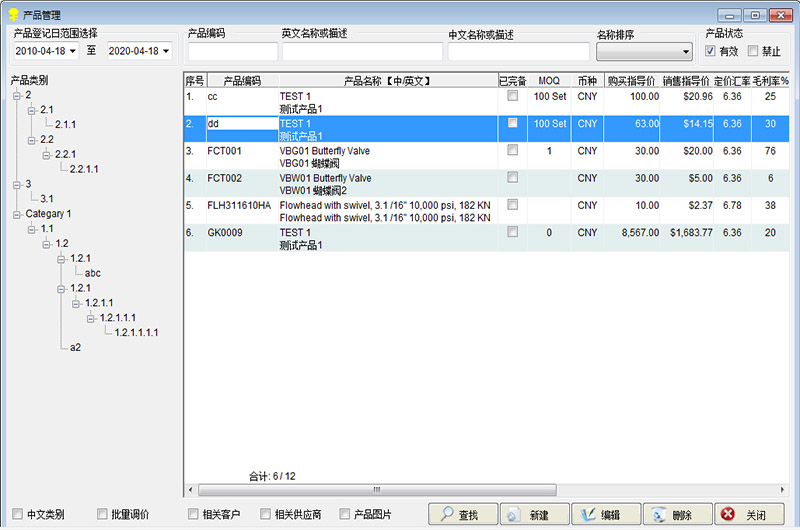Click the red X 关闭 close icon

(727, 515)
